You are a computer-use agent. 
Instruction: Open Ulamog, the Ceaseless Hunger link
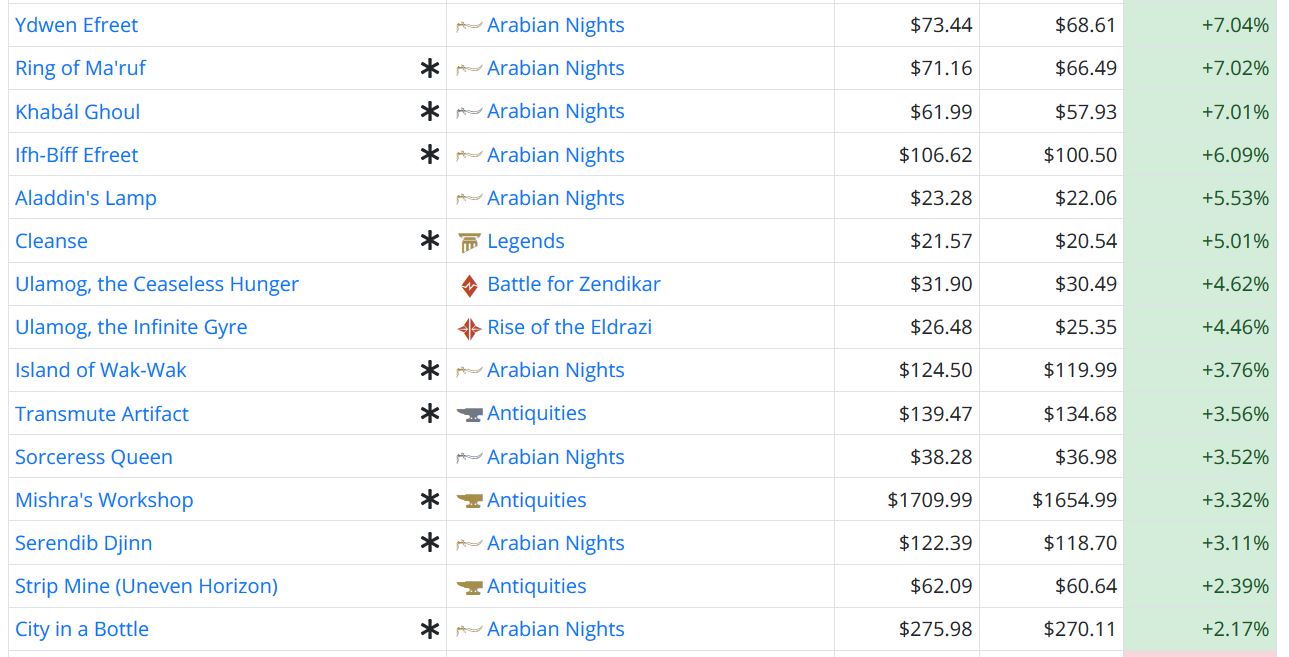(157, 284)
